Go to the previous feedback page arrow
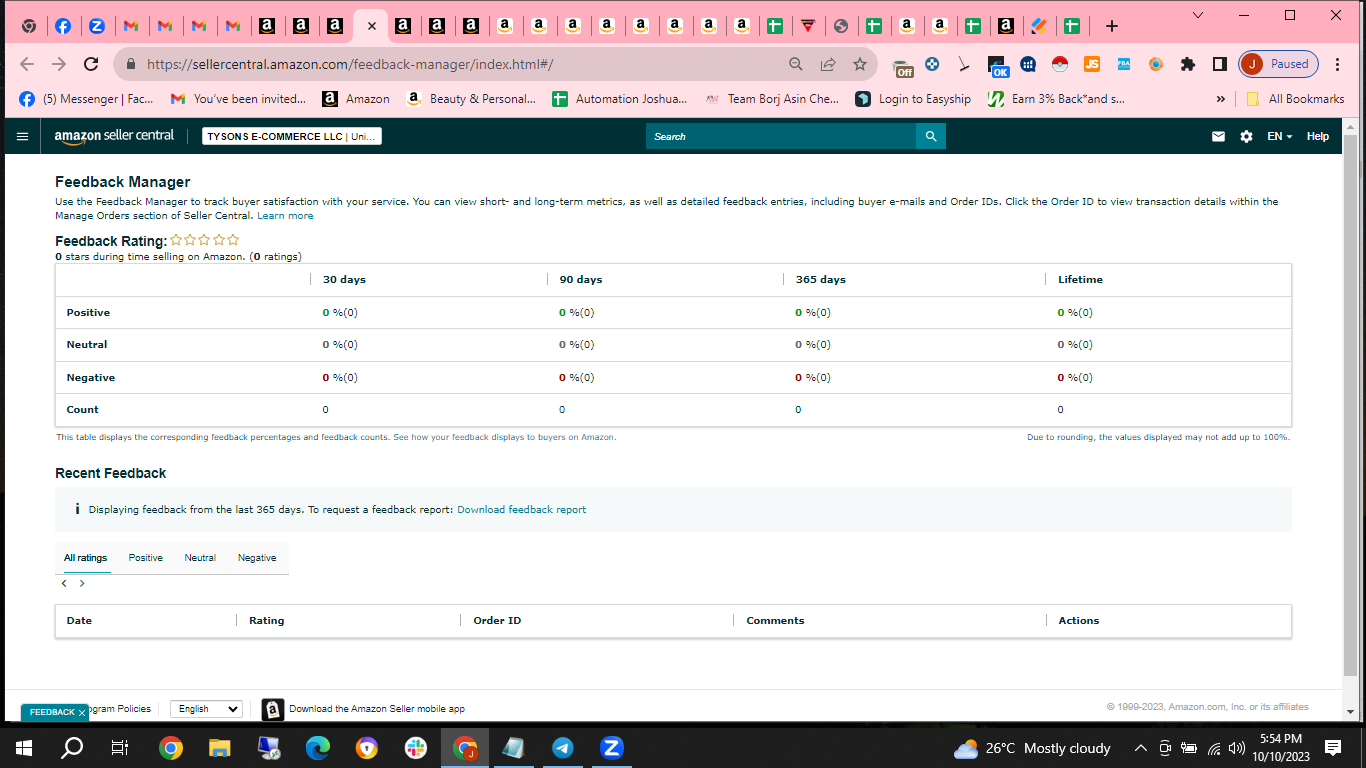 point(64,583)
